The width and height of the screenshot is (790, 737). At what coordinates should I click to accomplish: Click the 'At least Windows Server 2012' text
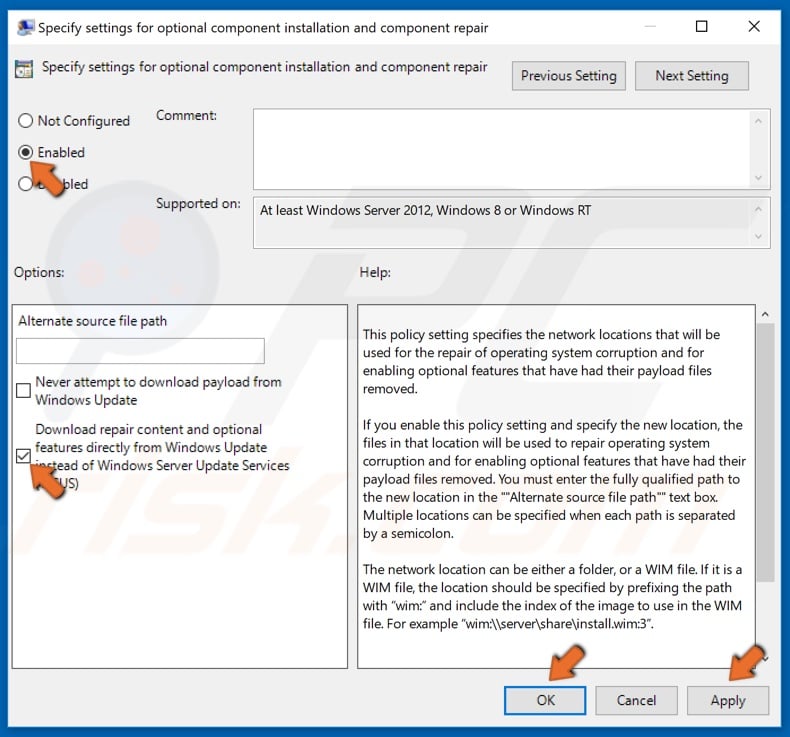425,210
